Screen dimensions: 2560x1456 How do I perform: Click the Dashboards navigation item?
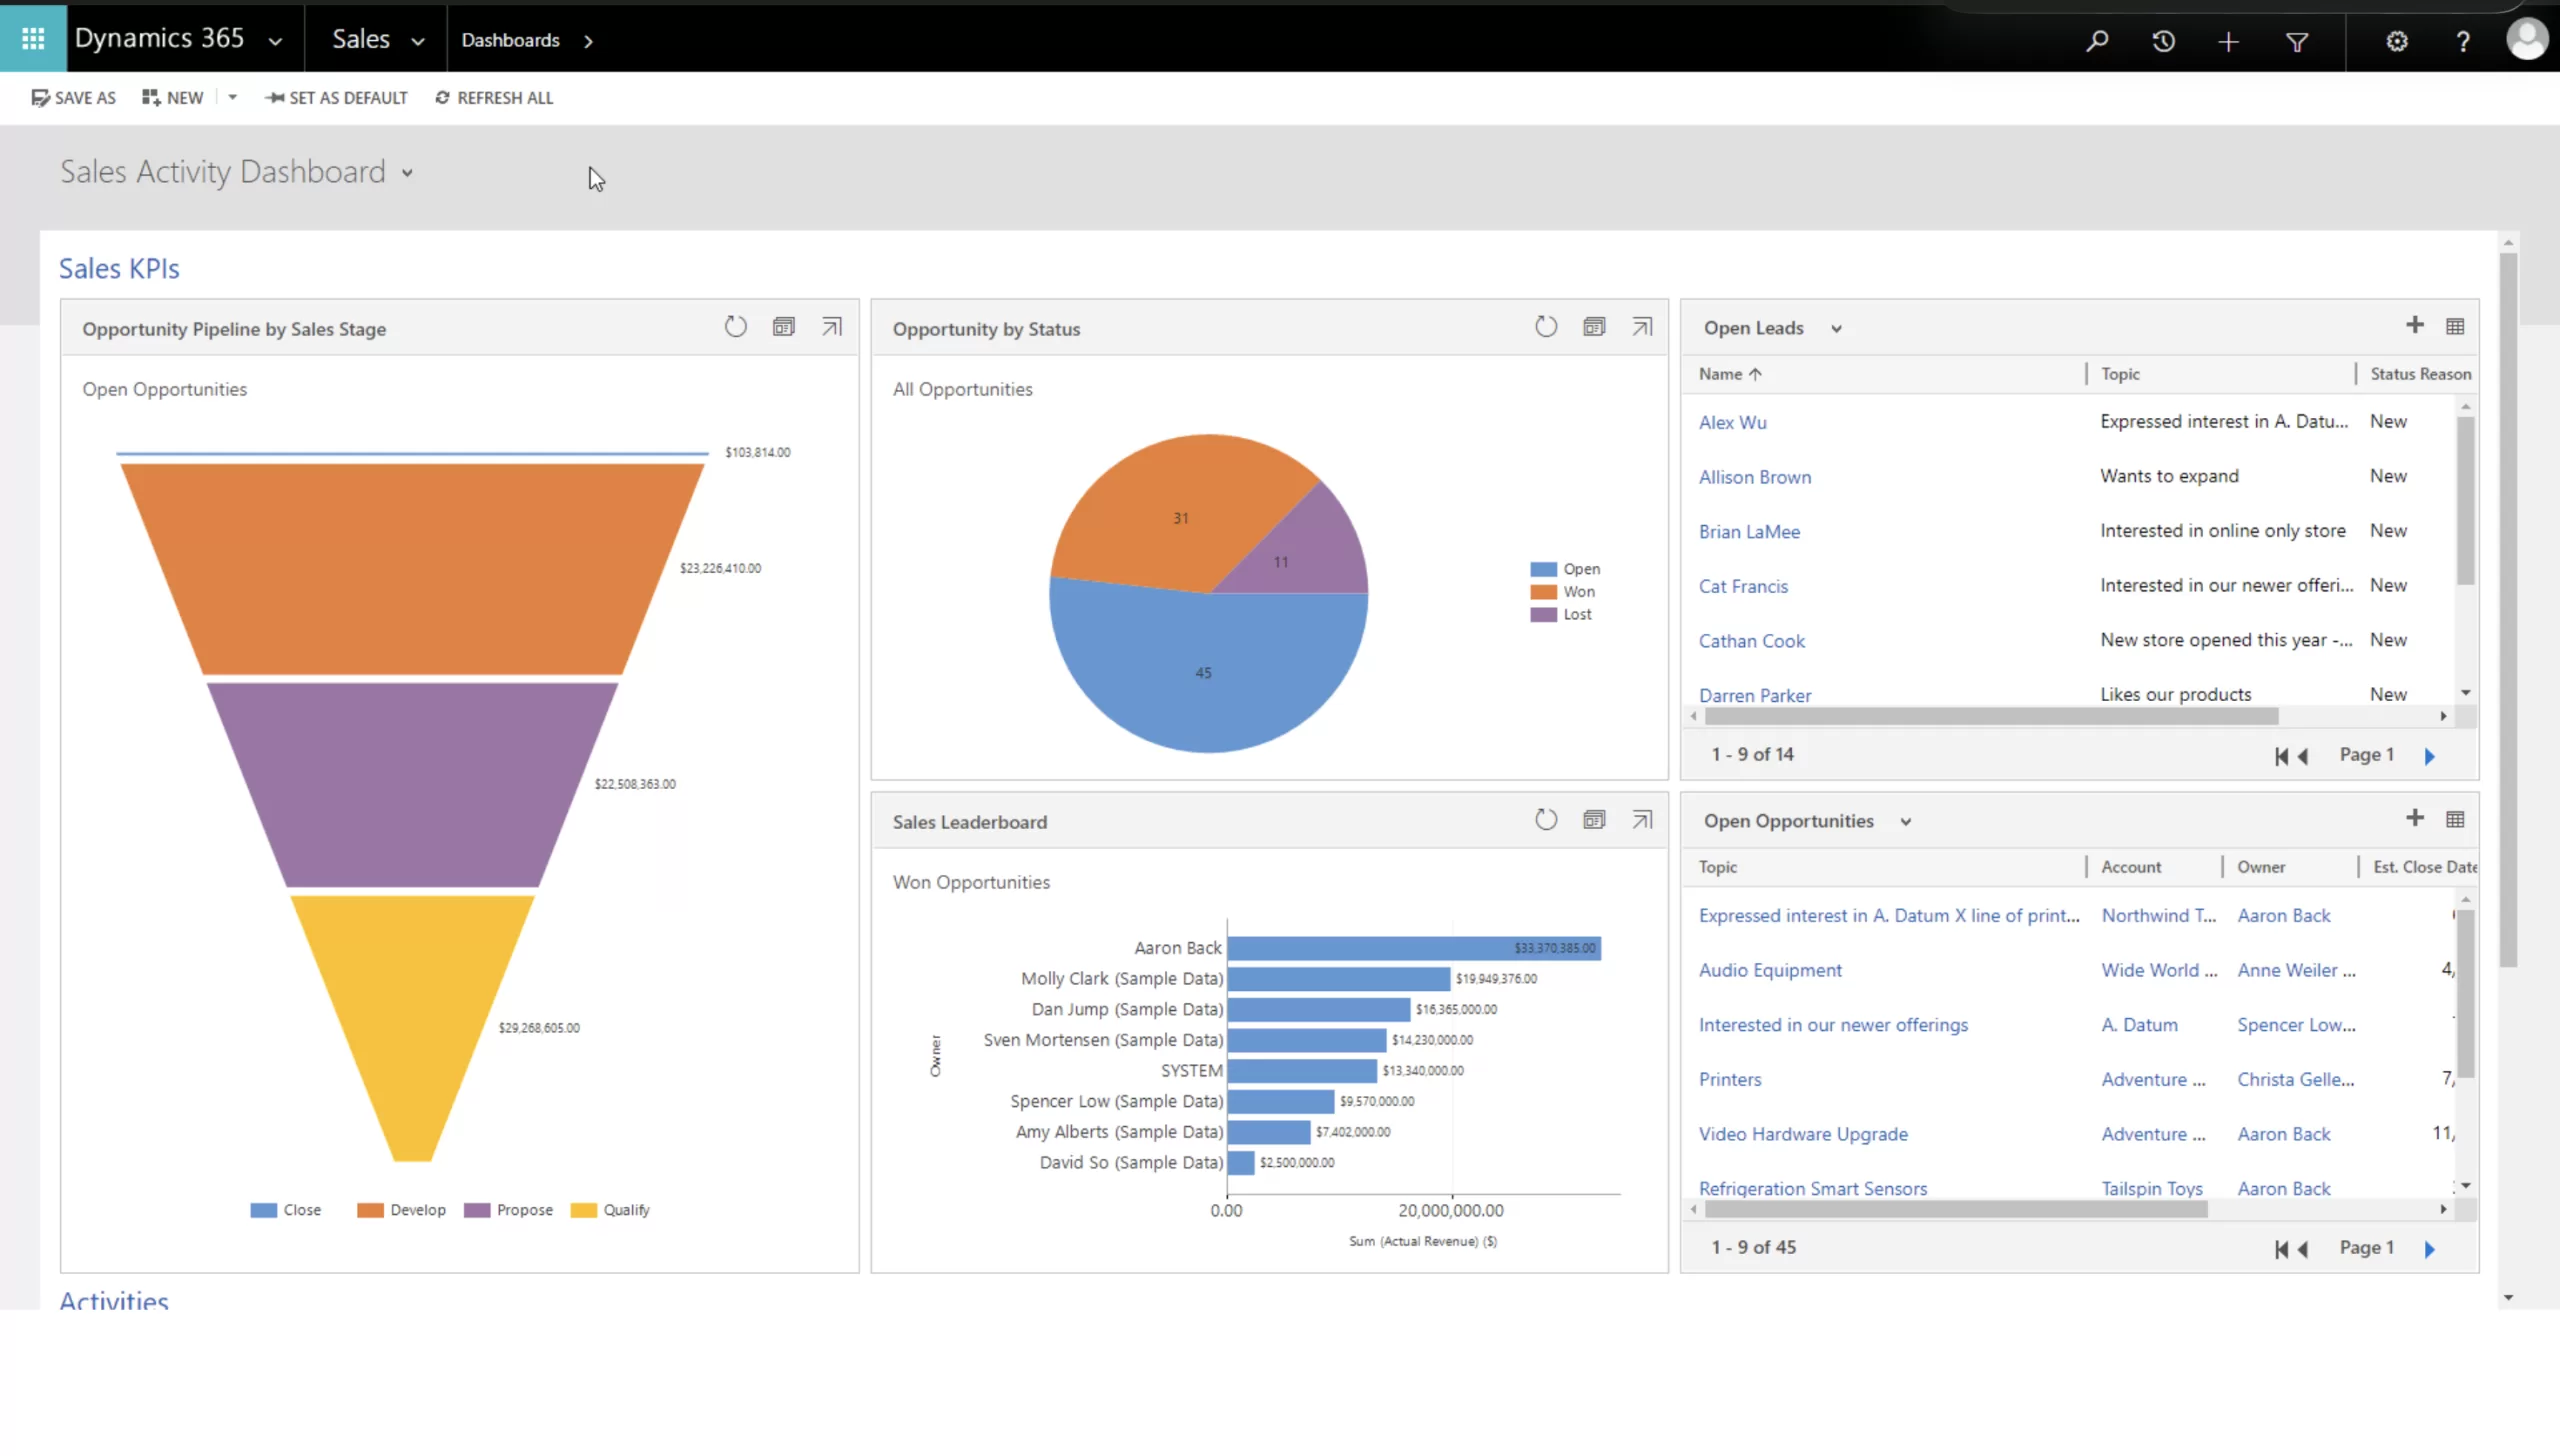(510, 40)
